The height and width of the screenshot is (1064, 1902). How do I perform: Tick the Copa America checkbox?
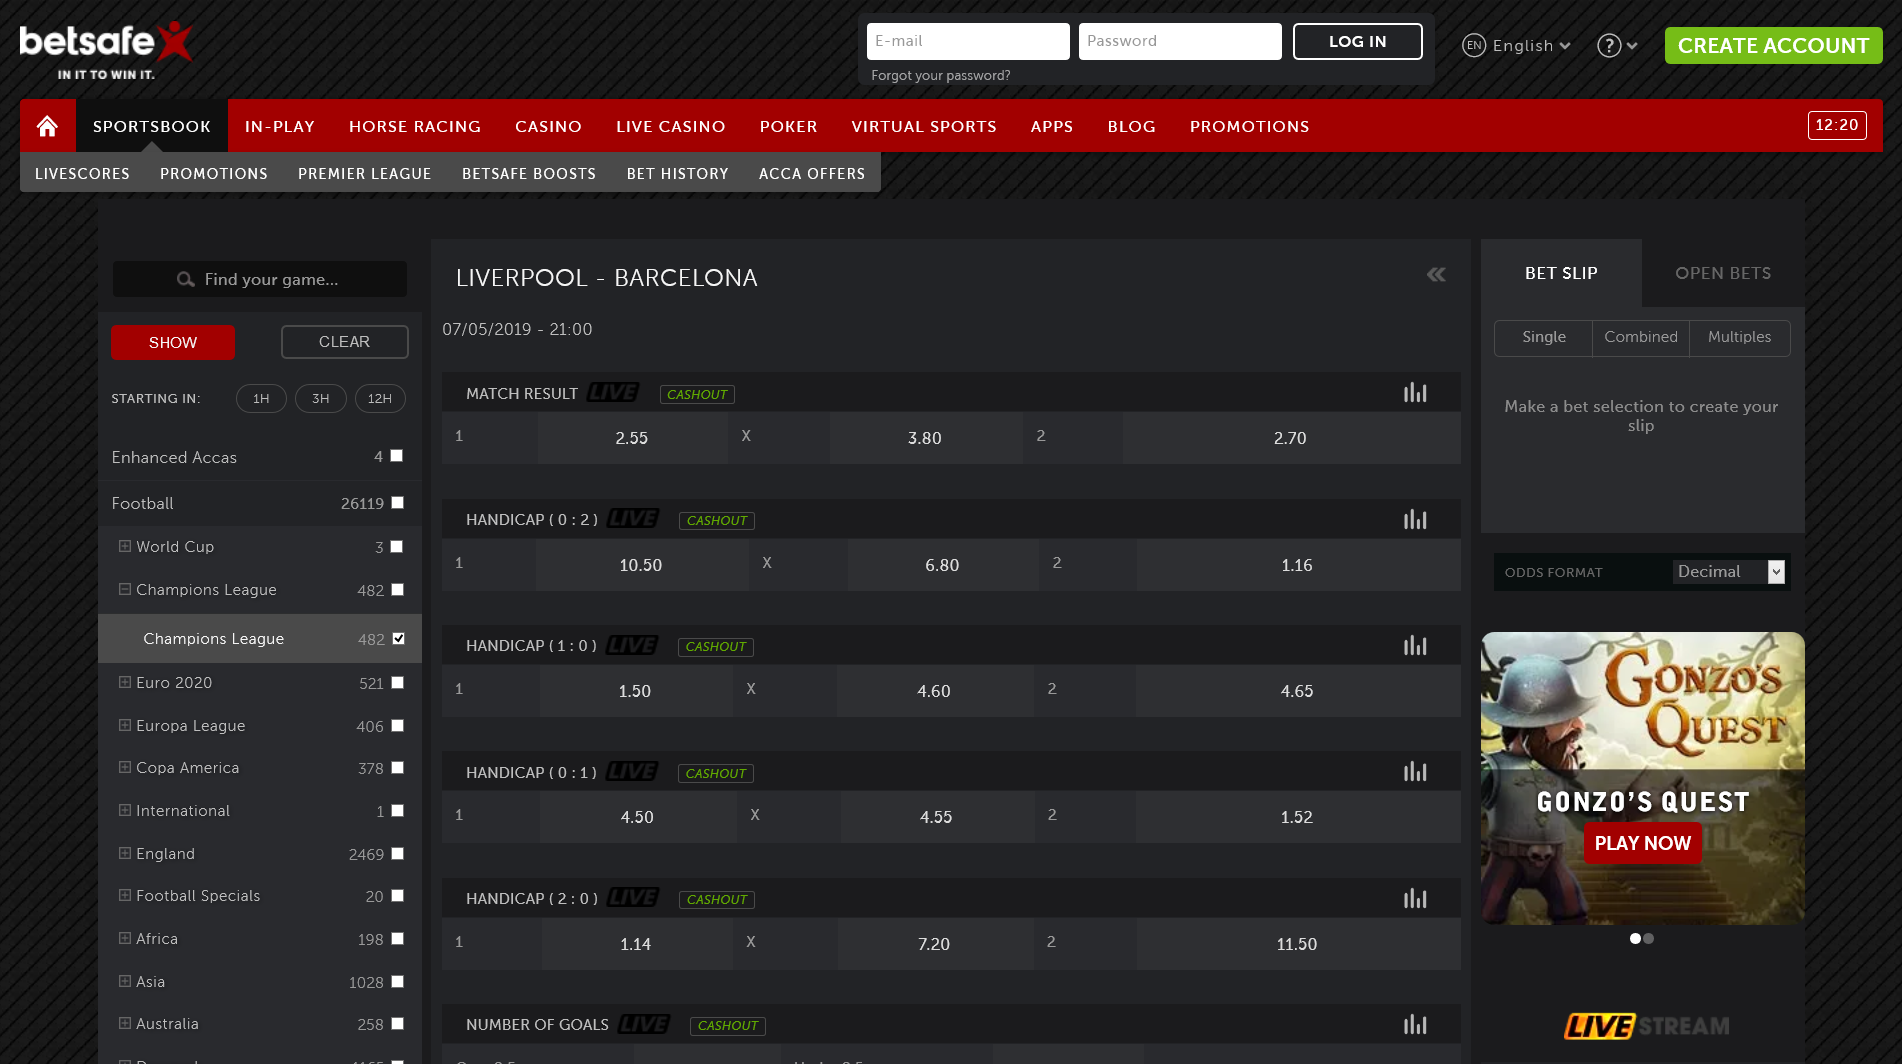point(397,768)
